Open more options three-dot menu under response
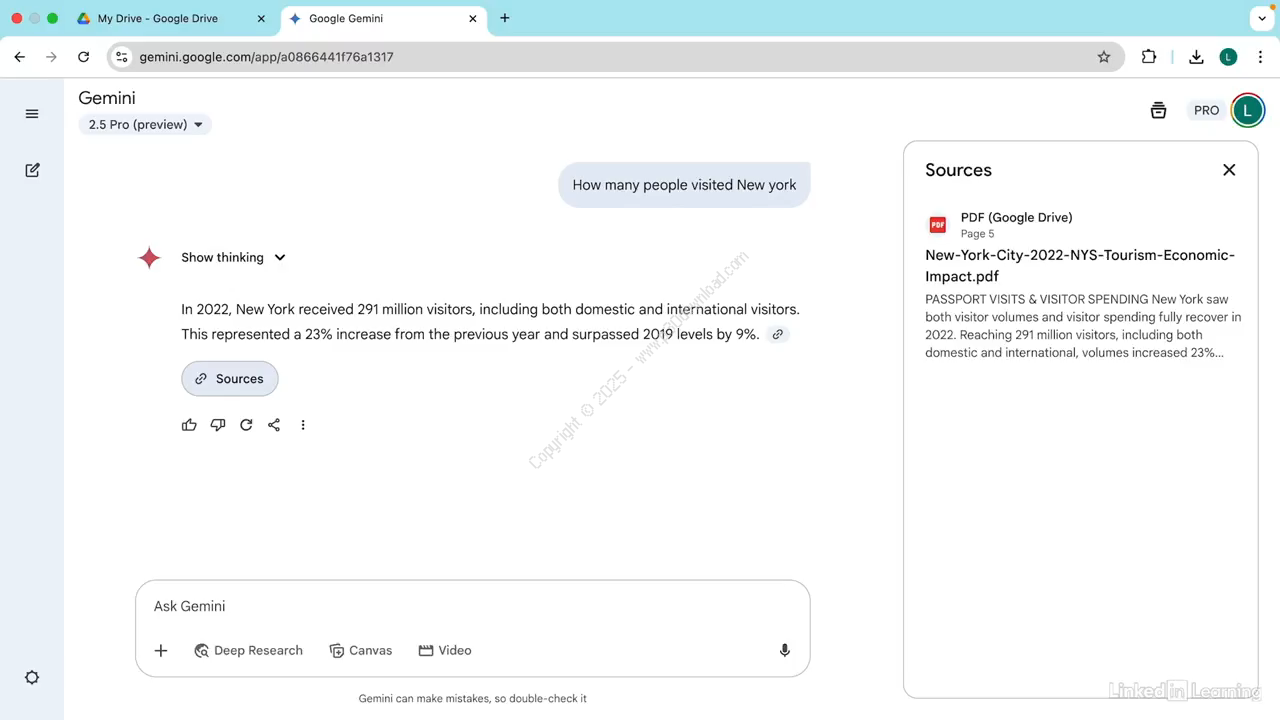Viewport: 1280px width, 720px height. pos(303,425)
